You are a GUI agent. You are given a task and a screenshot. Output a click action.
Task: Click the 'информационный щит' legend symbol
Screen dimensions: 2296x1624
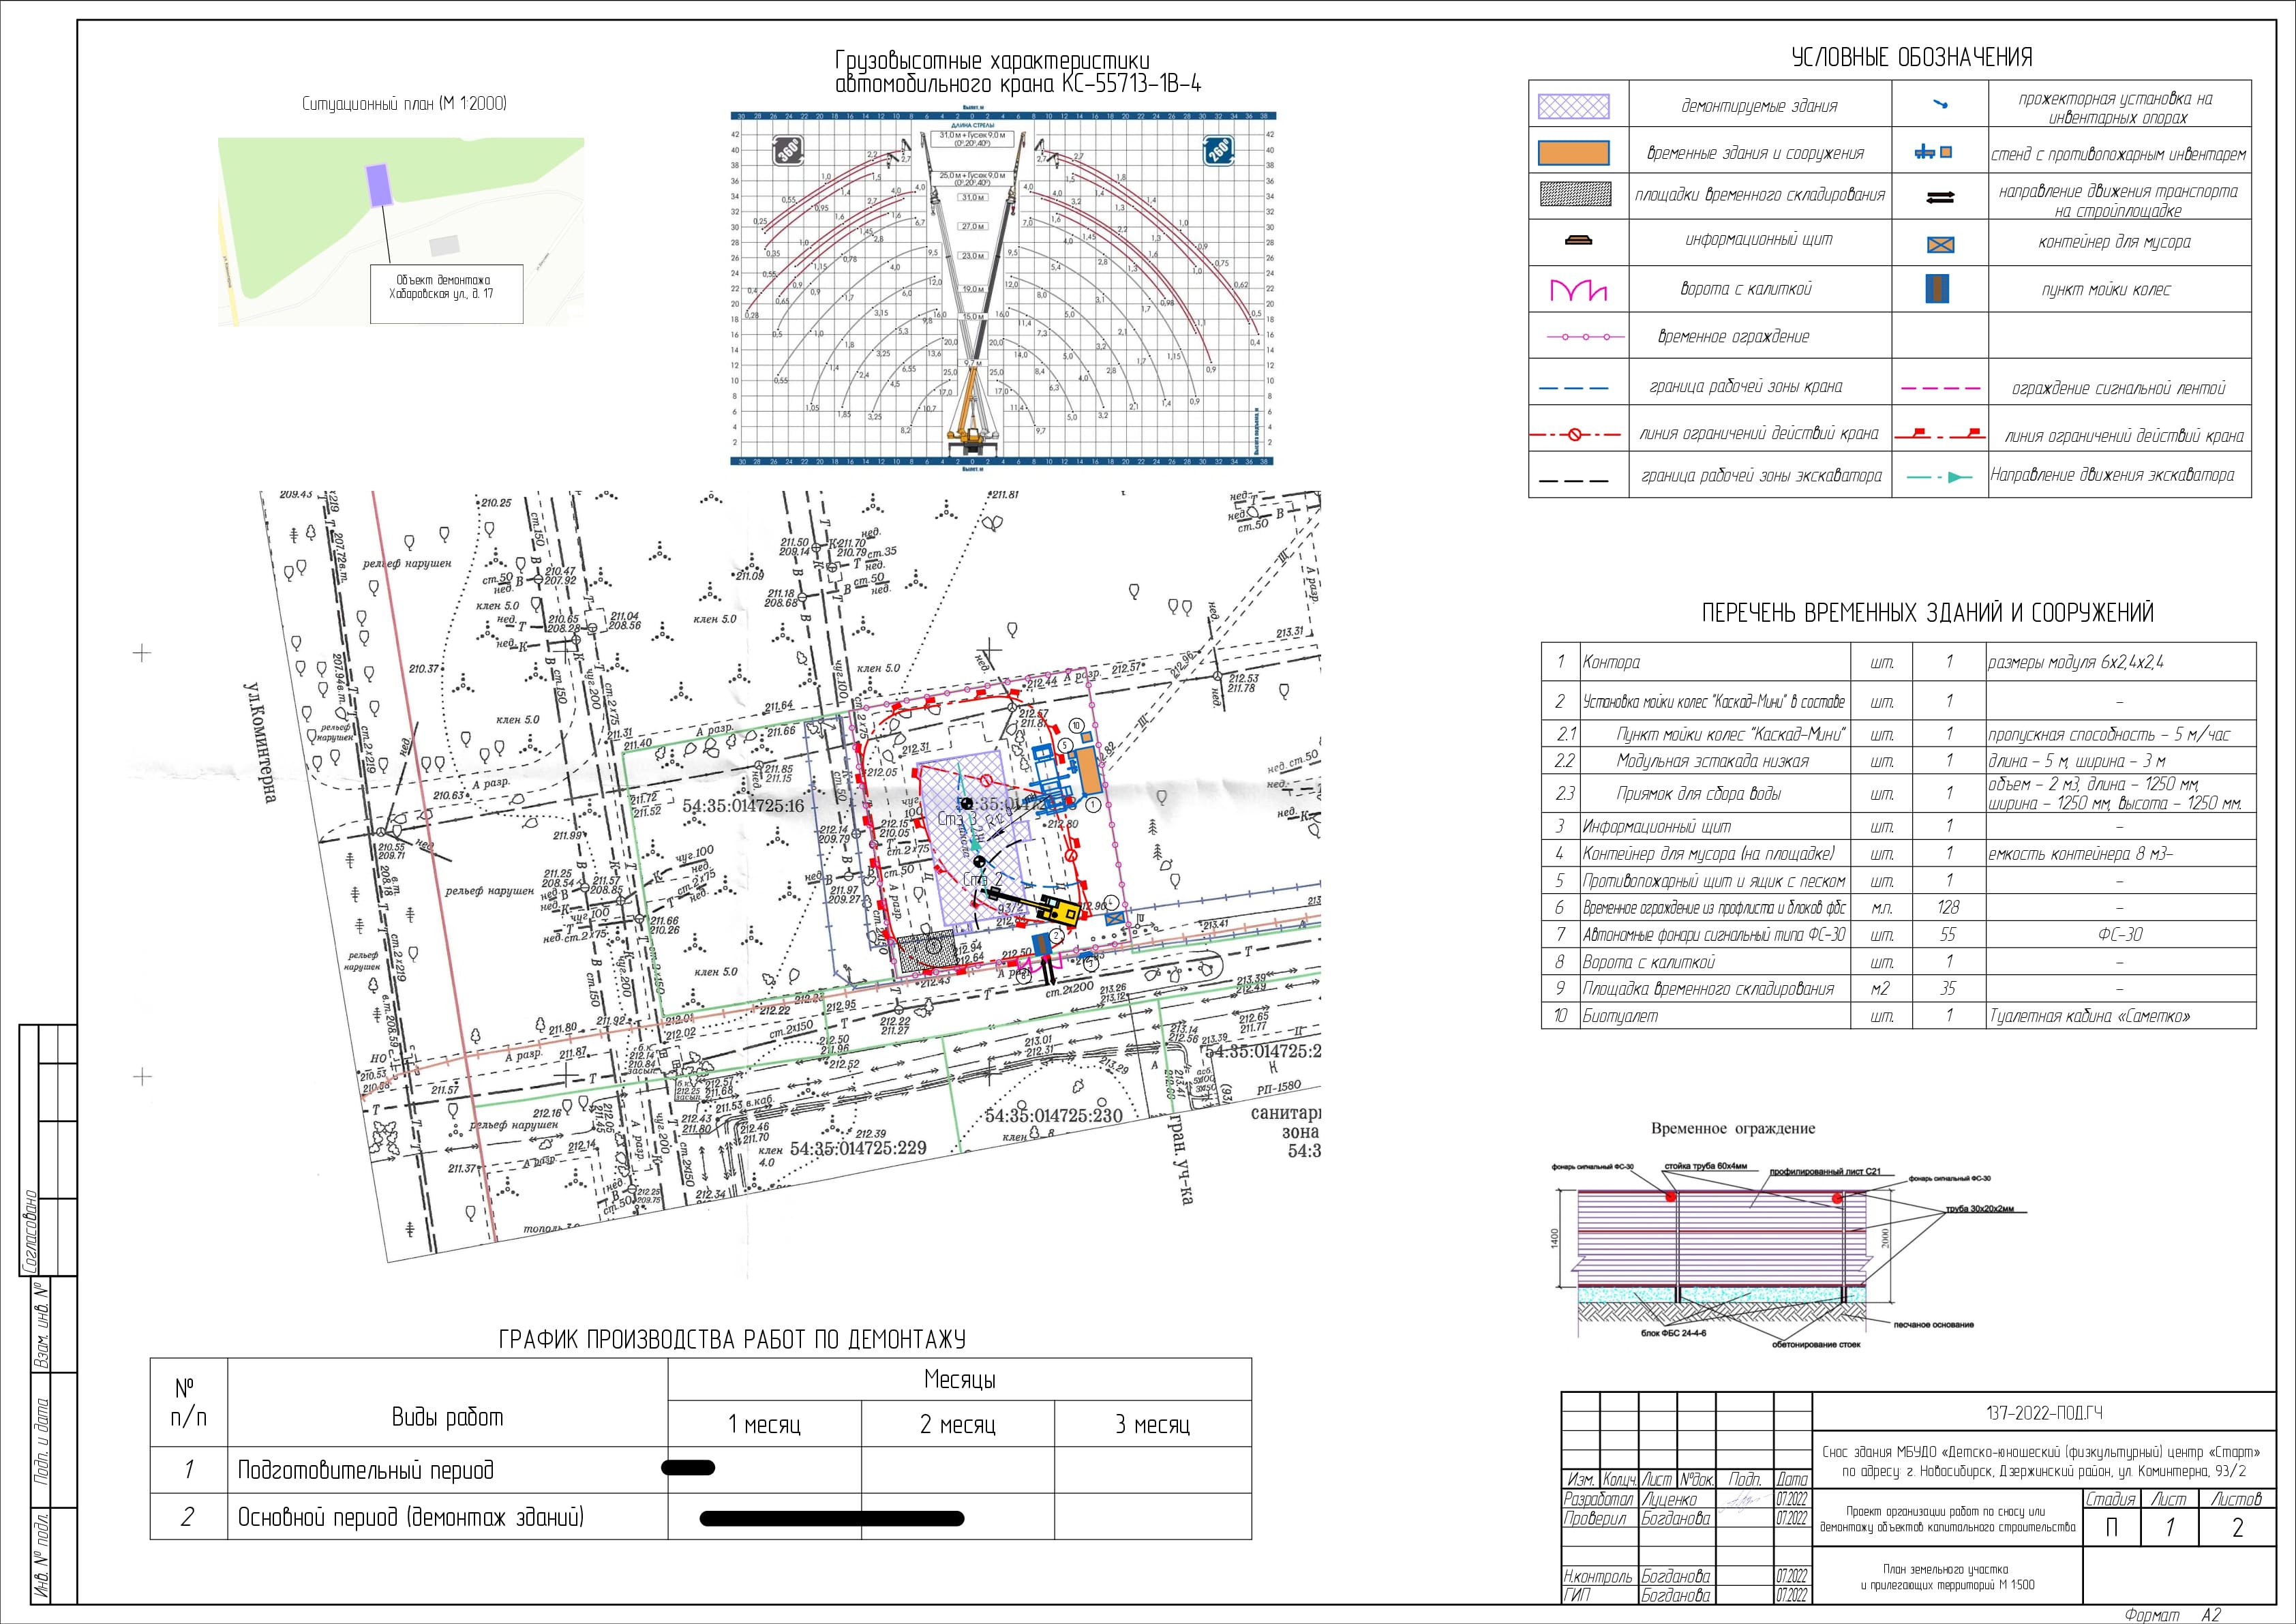(1577, 240)
